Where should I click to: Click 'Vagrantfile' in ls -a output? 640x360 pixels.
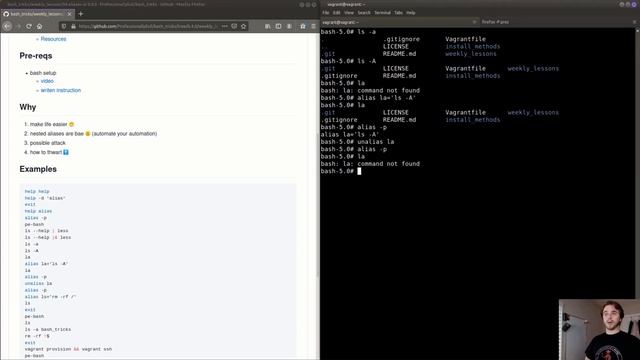(465, 39)
